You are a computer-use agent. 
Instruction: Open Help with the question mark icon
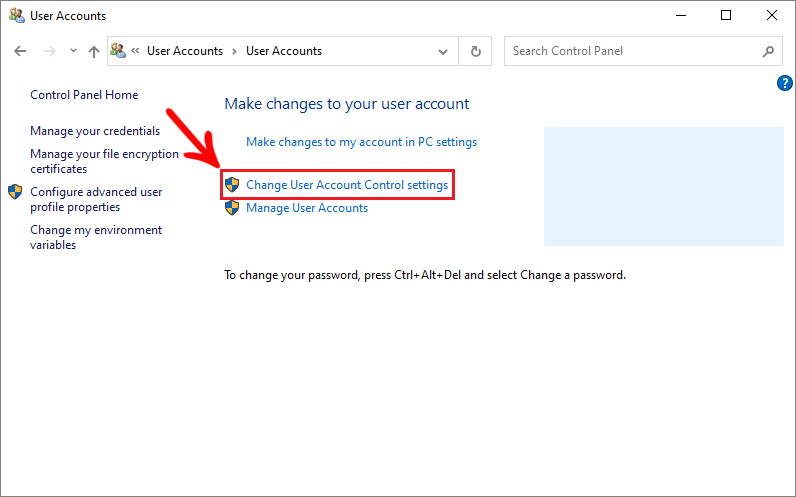[x=784, y=83]
